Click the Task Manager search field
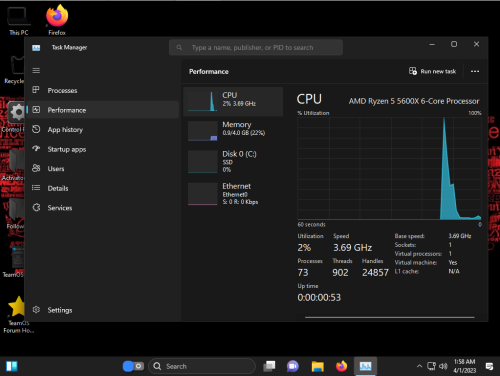This screenshot has width=500, height=376. (256, 48)
